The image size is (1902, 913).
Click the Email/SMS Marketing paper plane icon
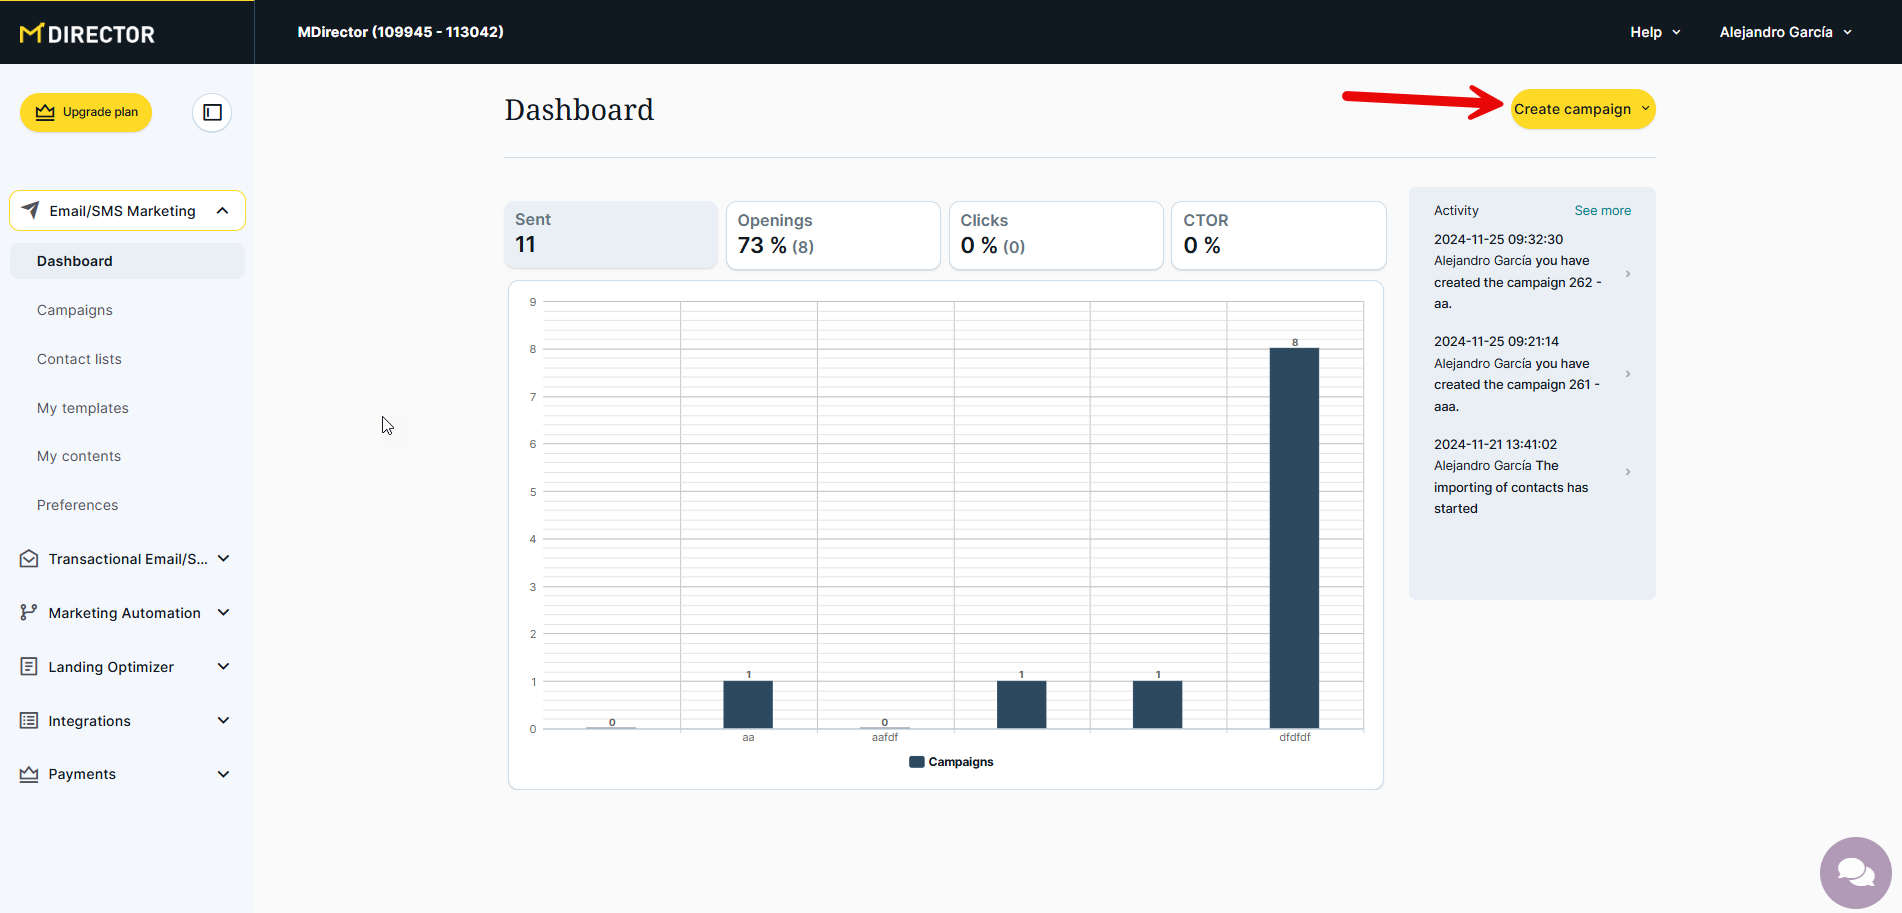[31, 211]
